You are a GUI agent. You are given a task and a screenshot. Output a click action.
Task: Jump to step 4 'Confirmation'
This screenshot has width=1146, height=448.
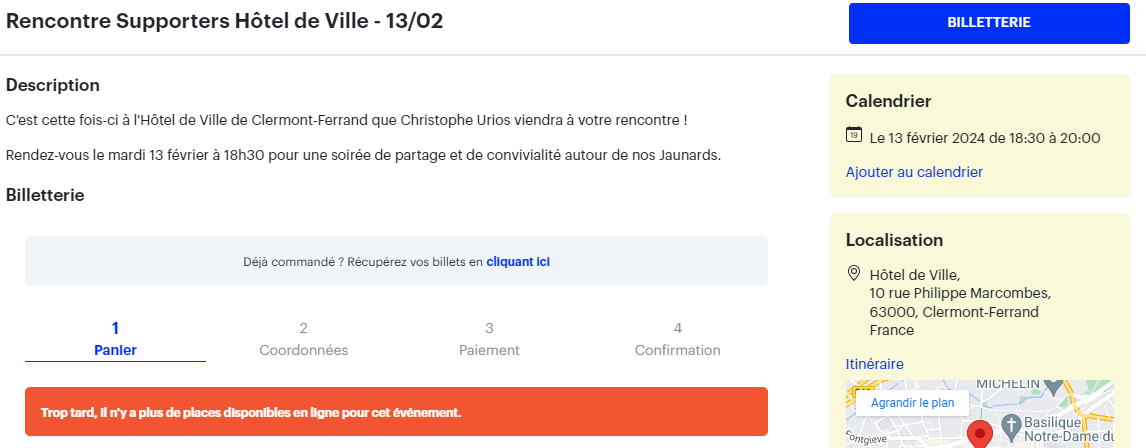677,339
